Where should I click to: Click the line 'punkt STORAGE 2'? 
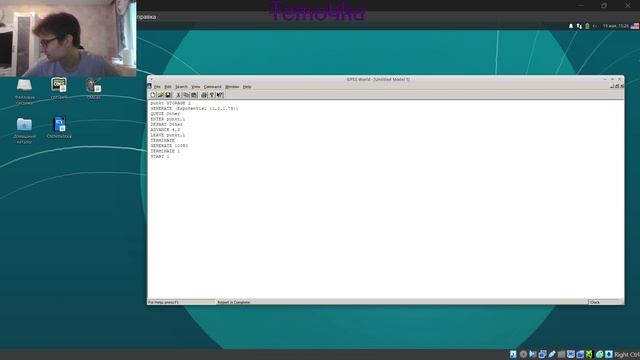point(170,103)
